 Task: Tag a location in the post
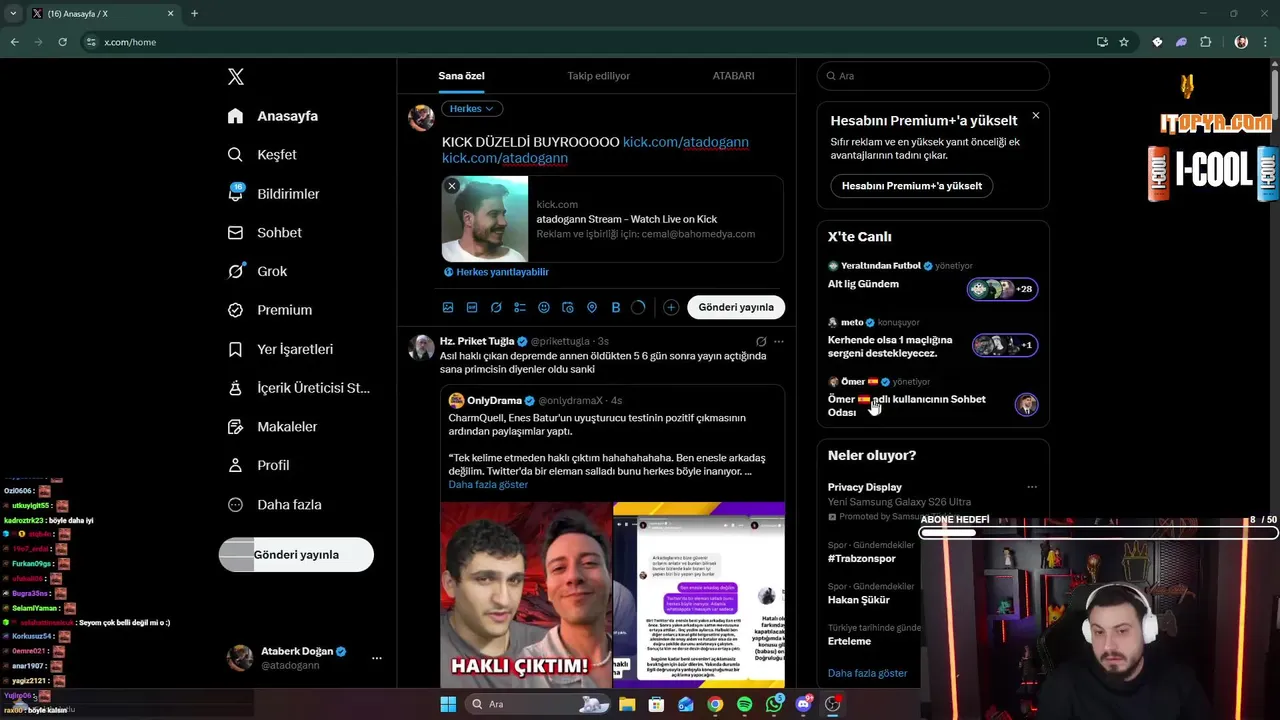[x=592, y=307]
